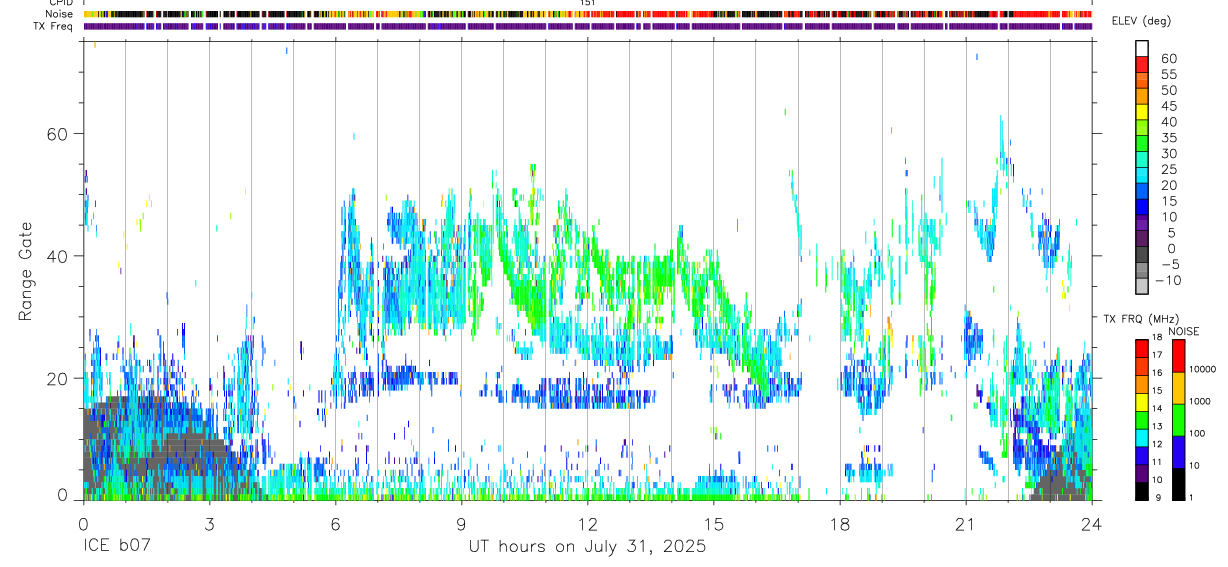The height and width of the screenshot is (567, 1228).
Task: Select the yellow 40–45 ELEV colorbar segment
Action: tap(1142, 113)
